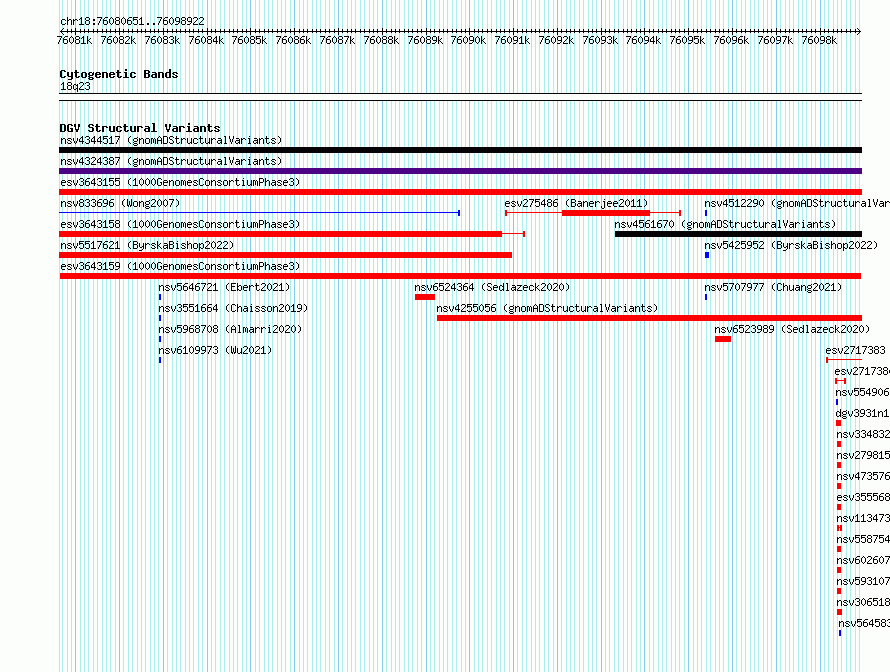Open the nsv113473 variant label
The width and height of the screenshot is (890, 672).
coord(863,518)
